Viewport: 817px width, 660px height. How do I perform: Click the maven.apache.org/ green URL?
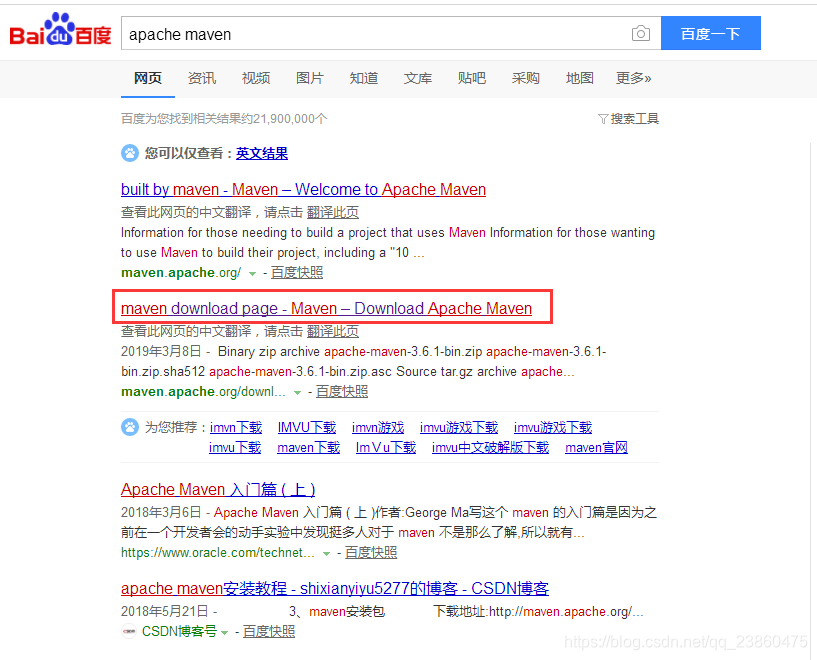point(181,272)
